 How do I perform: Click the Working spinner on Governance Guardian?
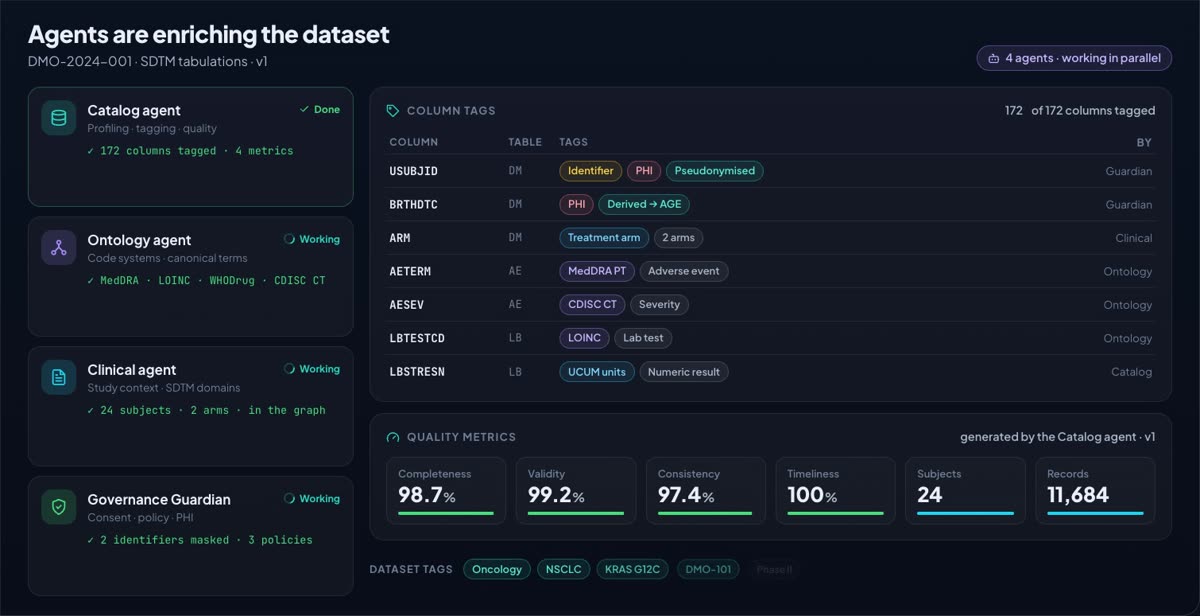pos(289,498)
